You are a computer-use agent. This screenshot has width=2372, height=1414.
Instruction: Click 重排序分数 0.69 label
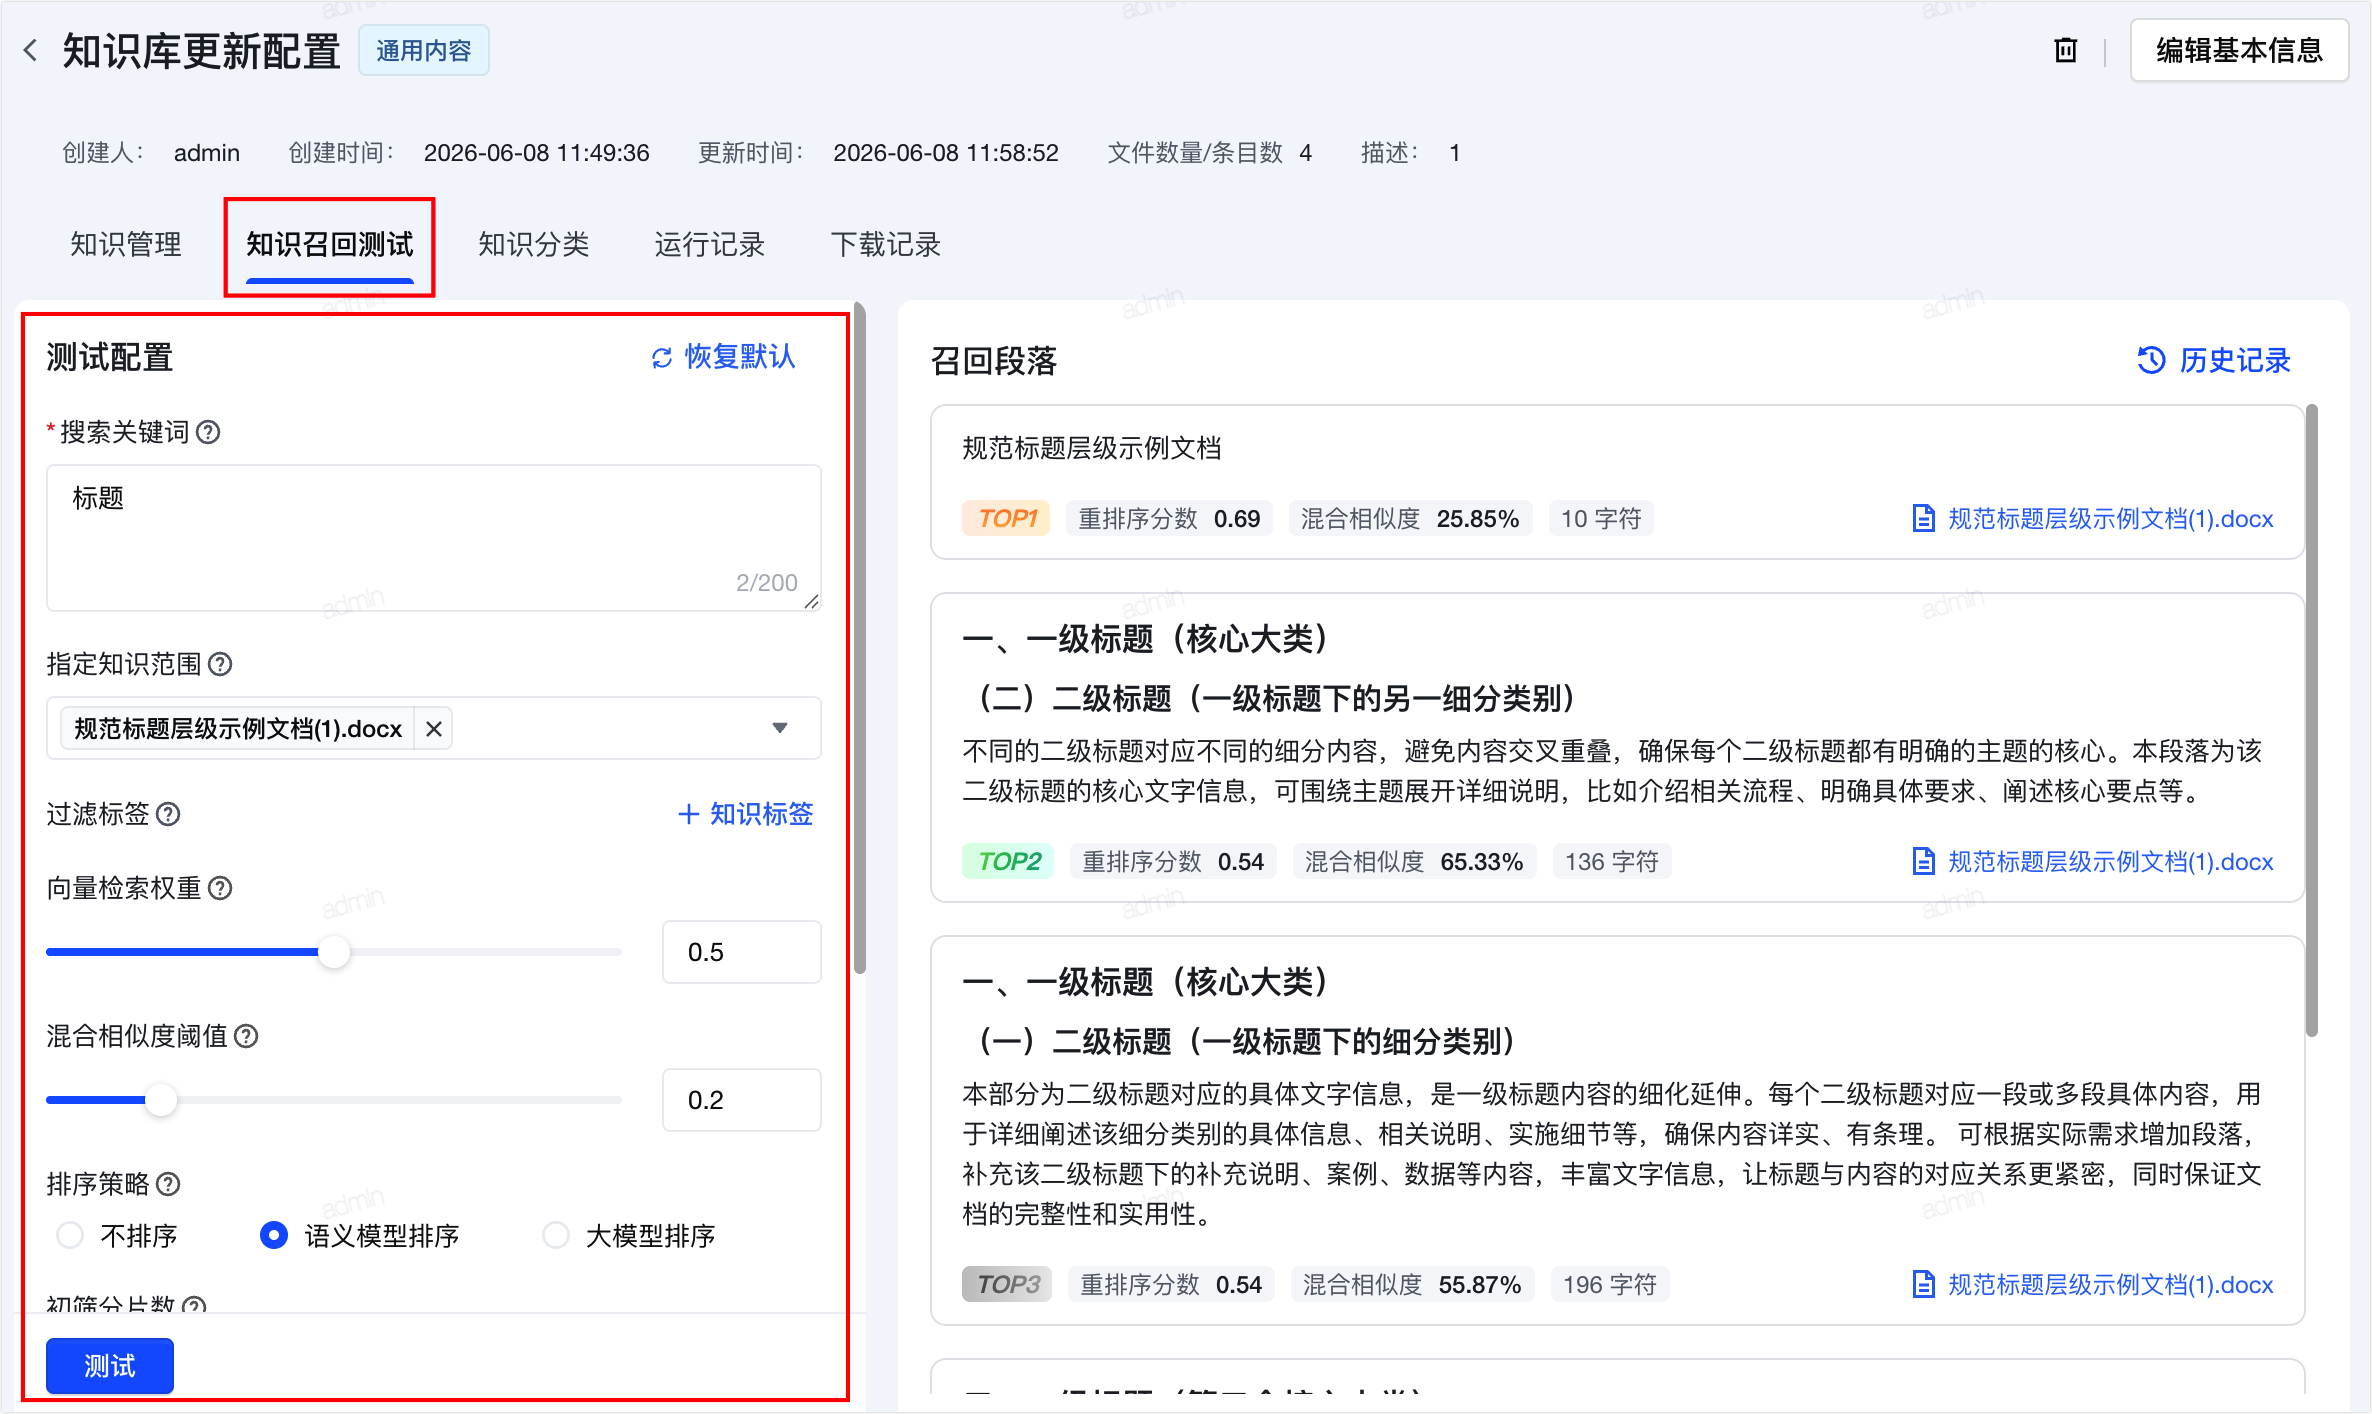1169,519
